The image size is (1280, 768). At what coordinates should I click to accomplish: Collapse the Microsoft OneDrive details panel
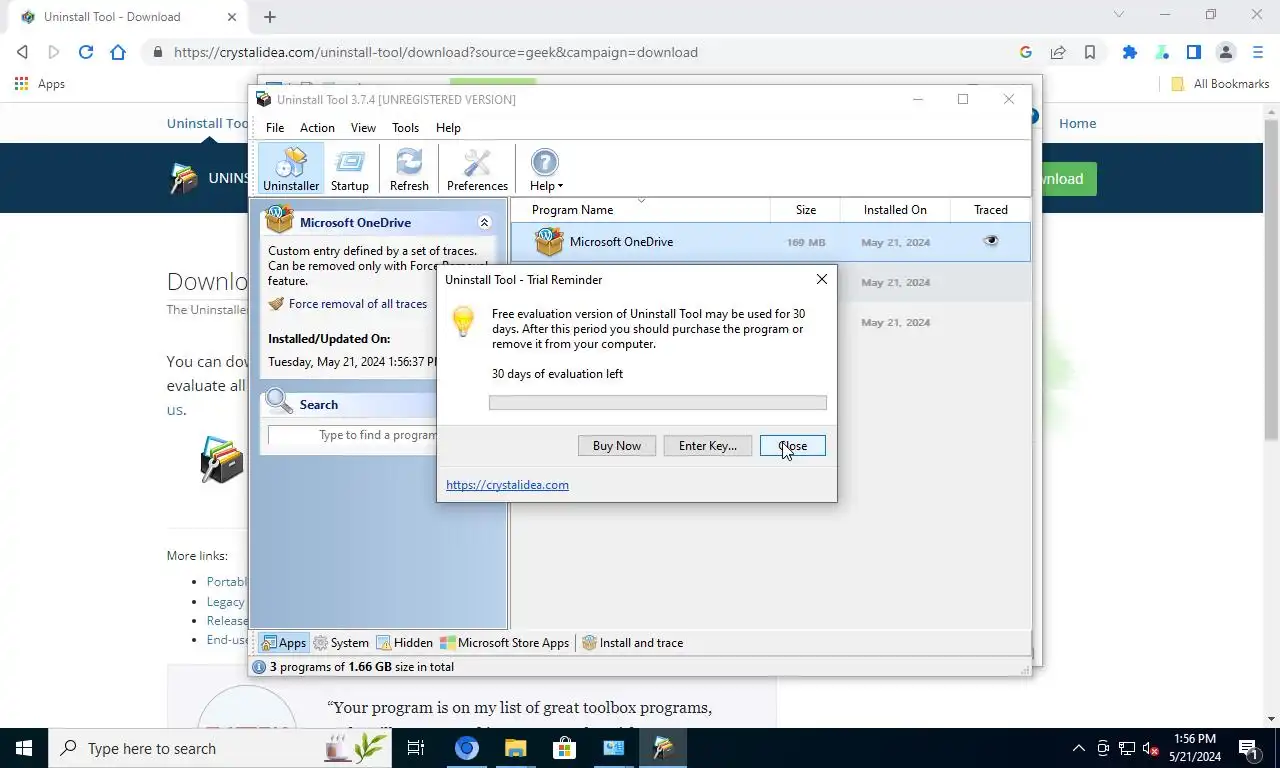click(x=484, y=223)
